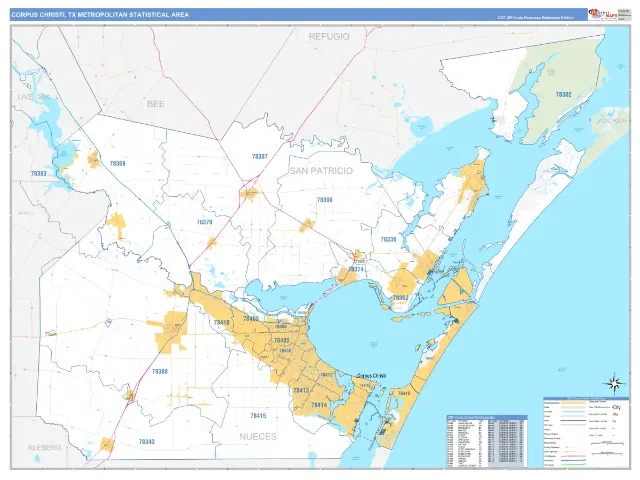Viewport: 640px width, 480px height.
Task: Select the KLEBERG county label
Action: tap(44, 448)
